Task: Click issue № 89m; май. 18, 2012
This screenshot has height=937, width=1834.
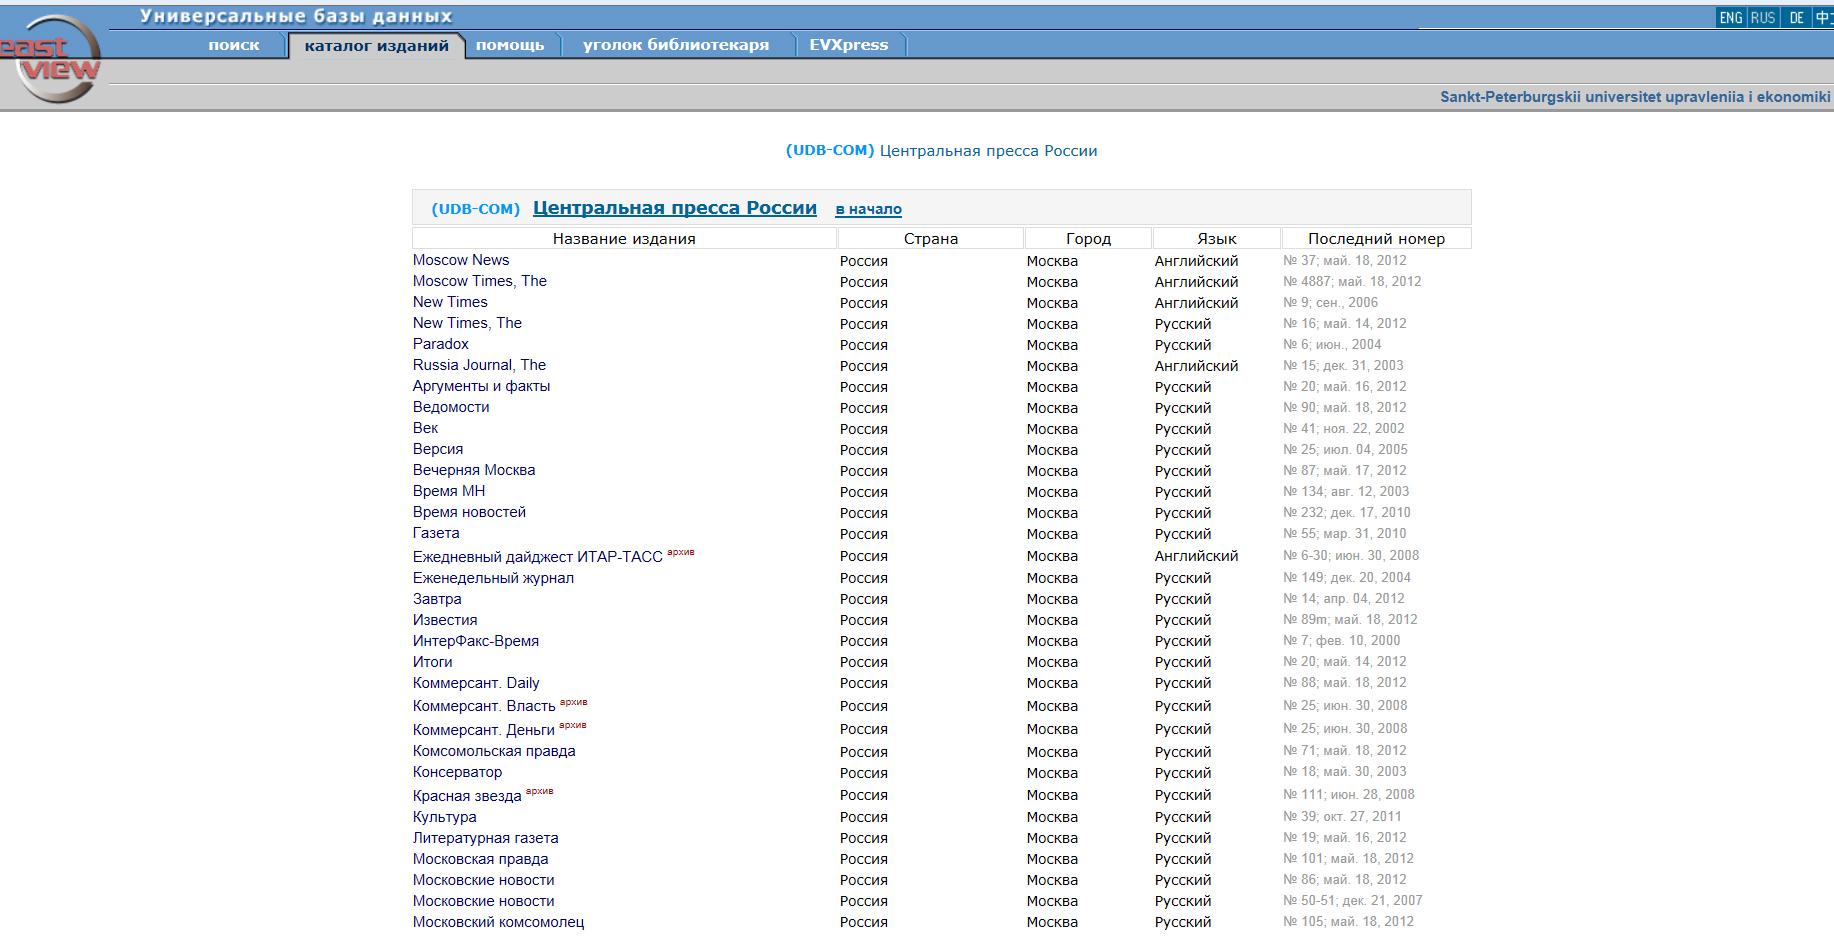Action: [1350, 619]
